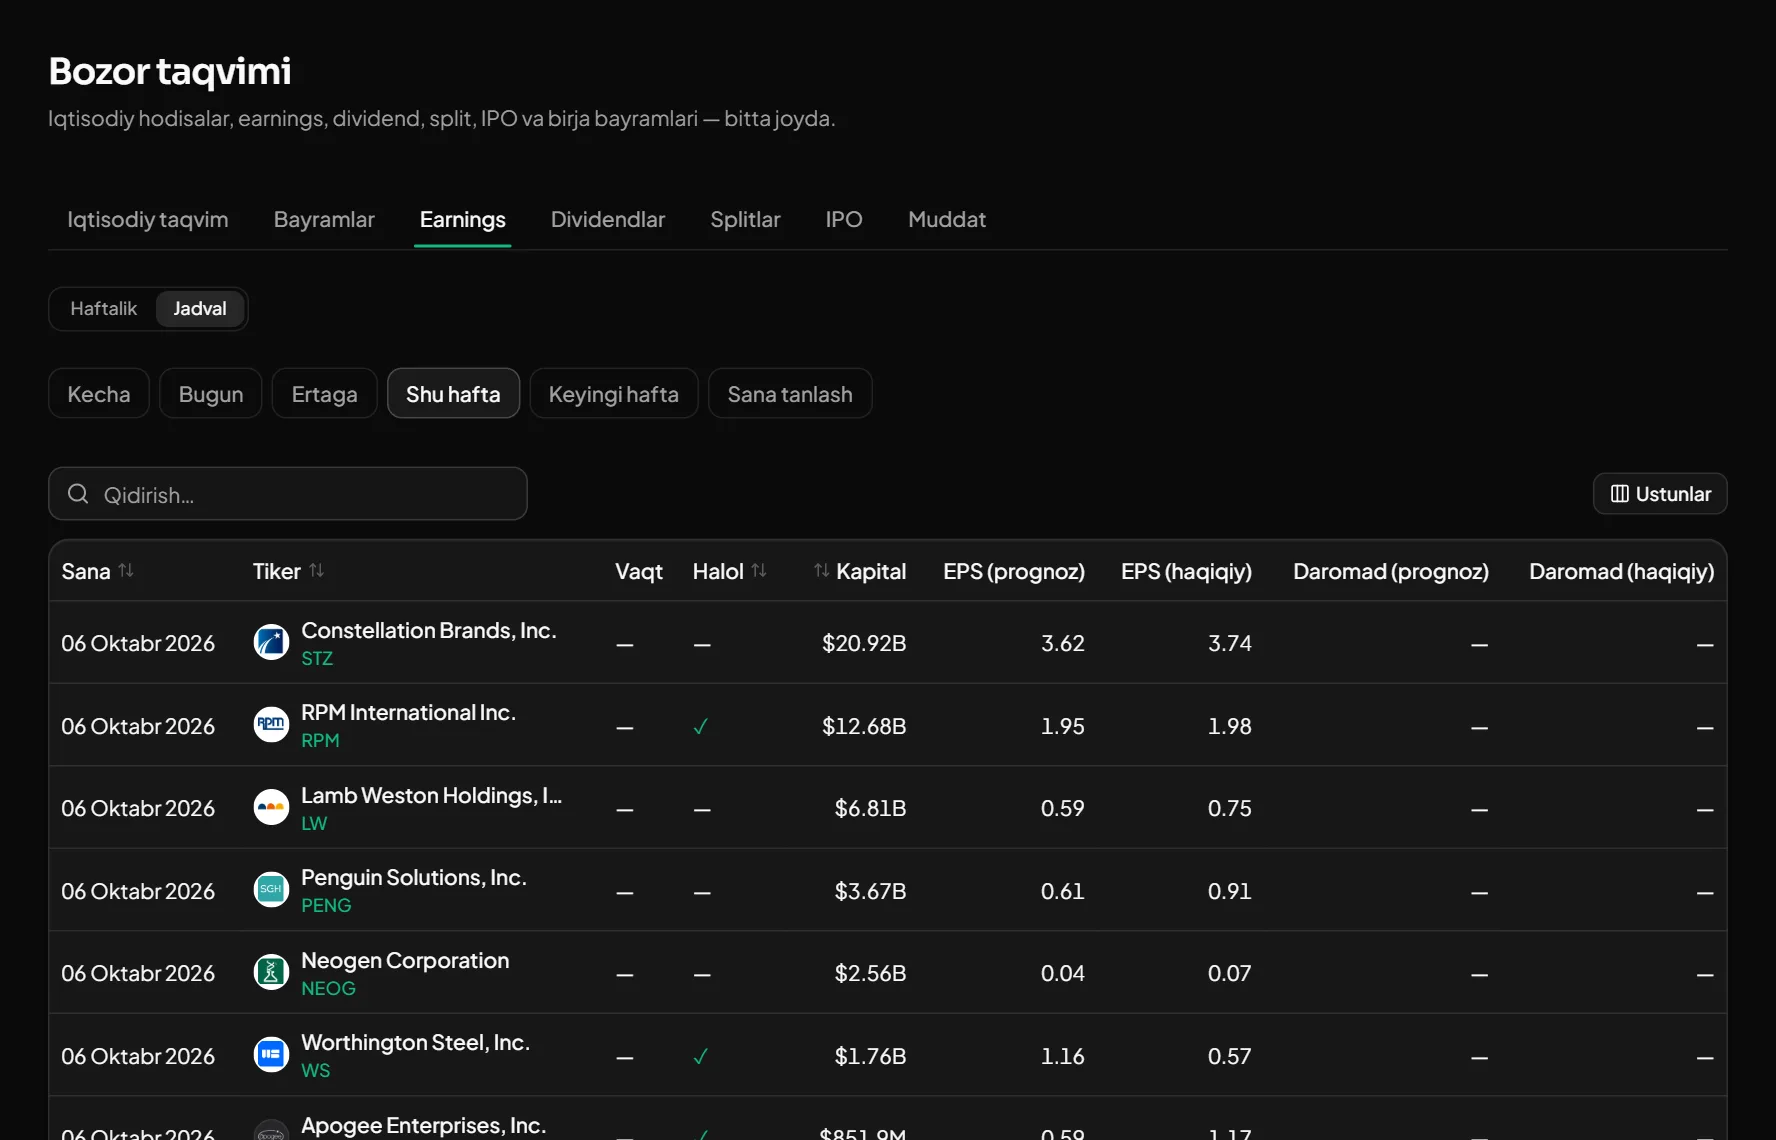Open the NEOG ticker link
1776x1140 pixels.
click(x=328, y=988)
